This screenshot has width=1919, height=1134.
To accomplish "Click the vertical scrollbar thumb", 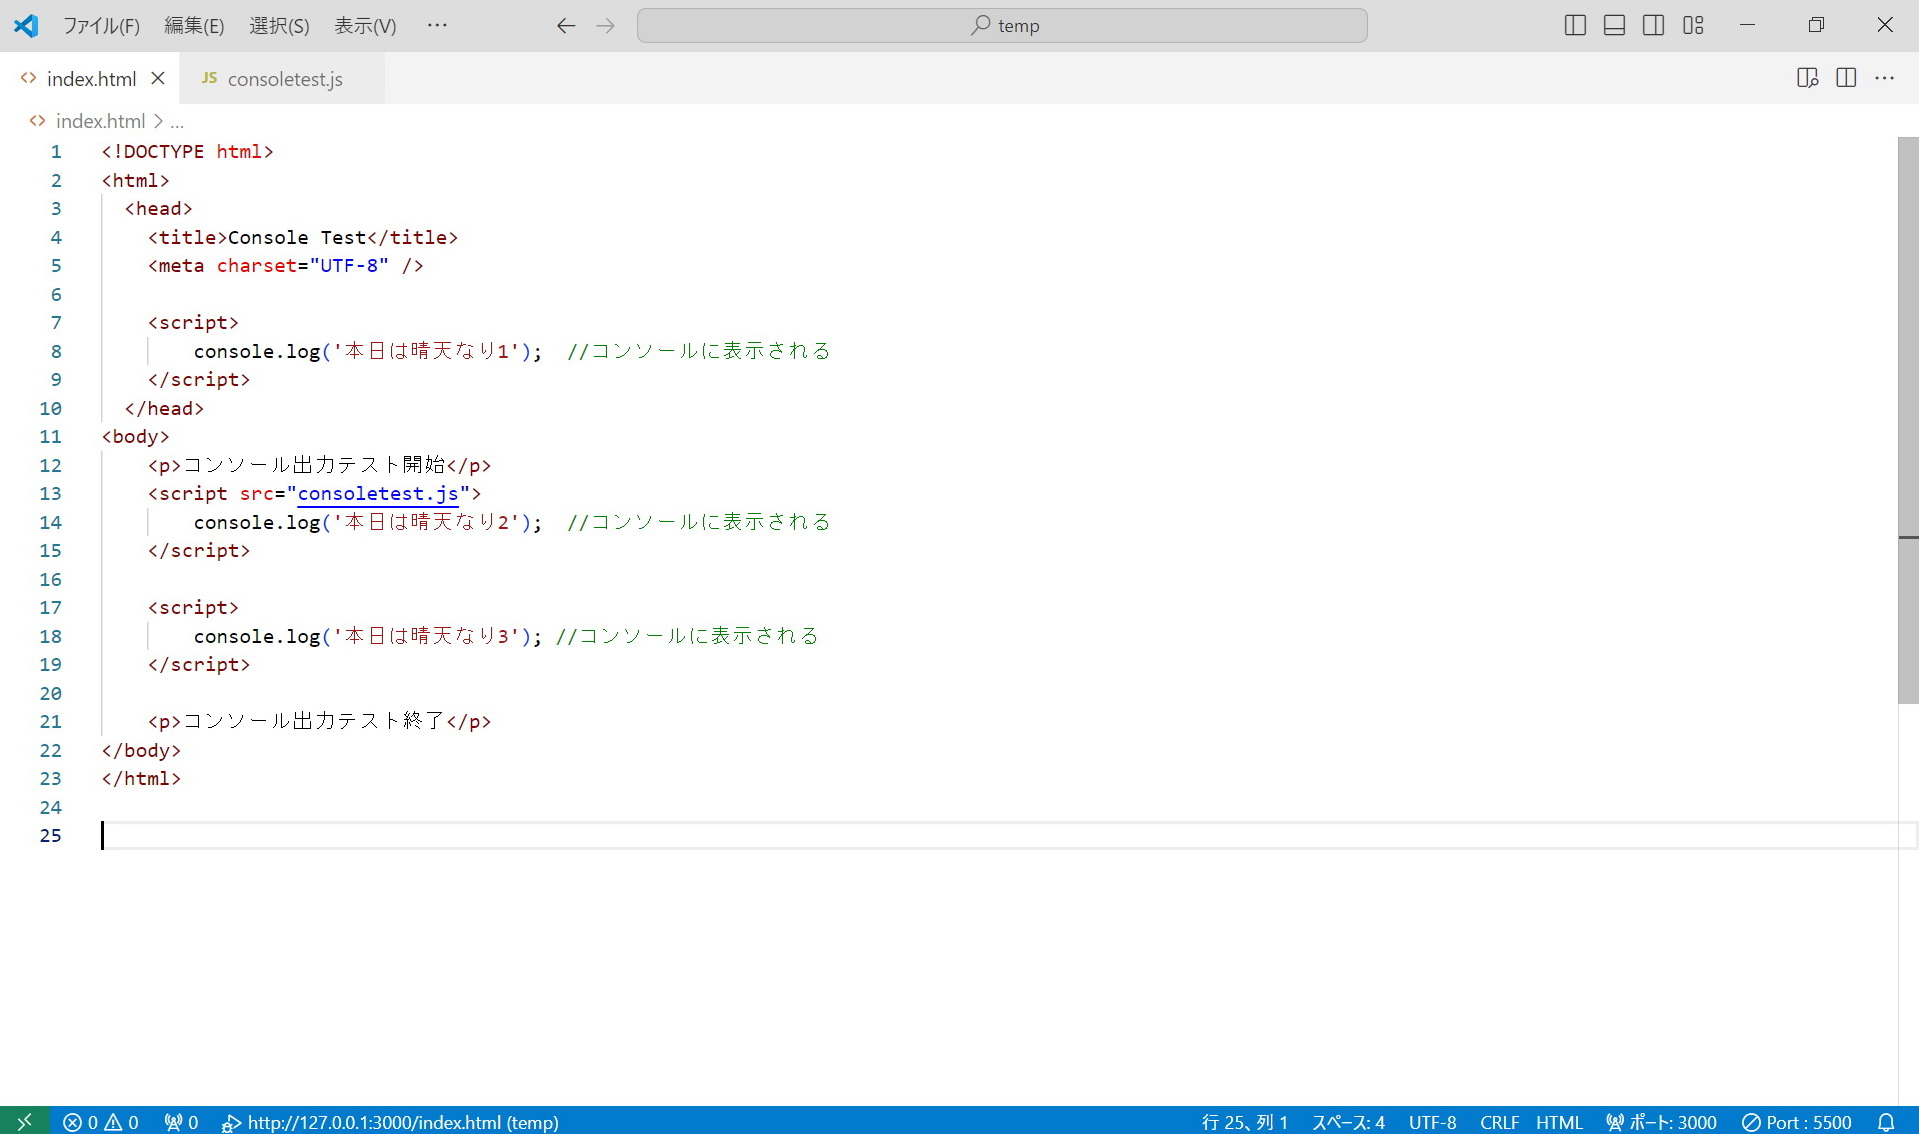I will tap(1908, 420).
